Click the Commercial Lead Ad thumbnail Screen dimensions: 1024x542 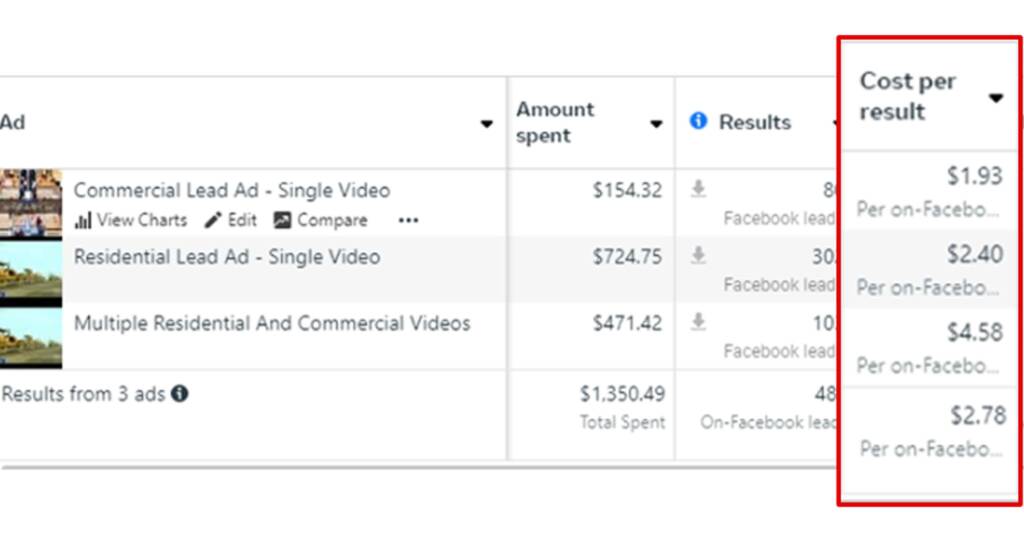tap(30, 203)
